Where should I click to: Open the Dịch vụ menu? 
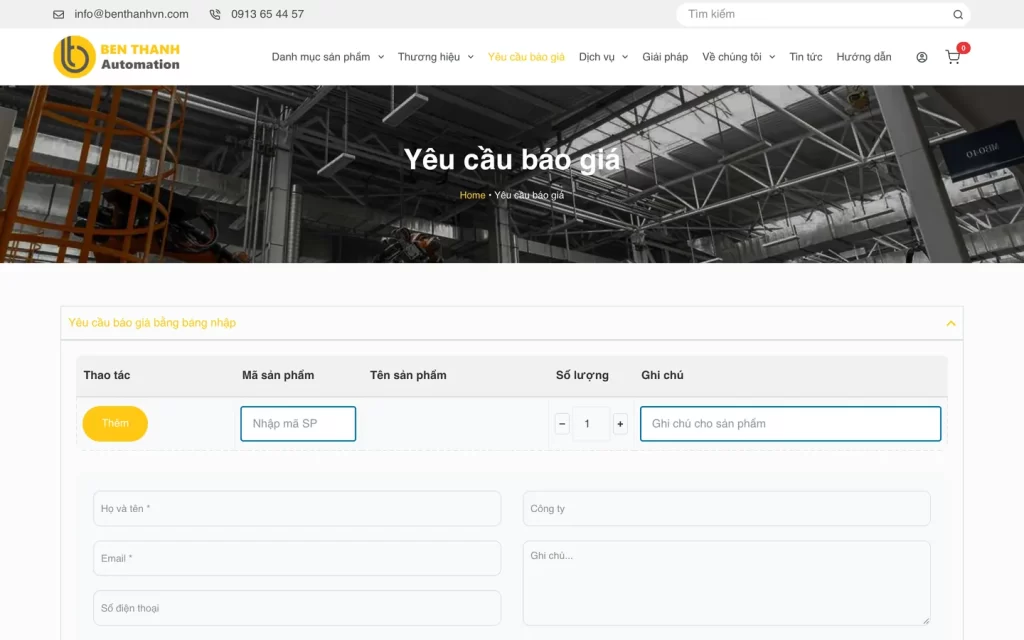(596, 57)
